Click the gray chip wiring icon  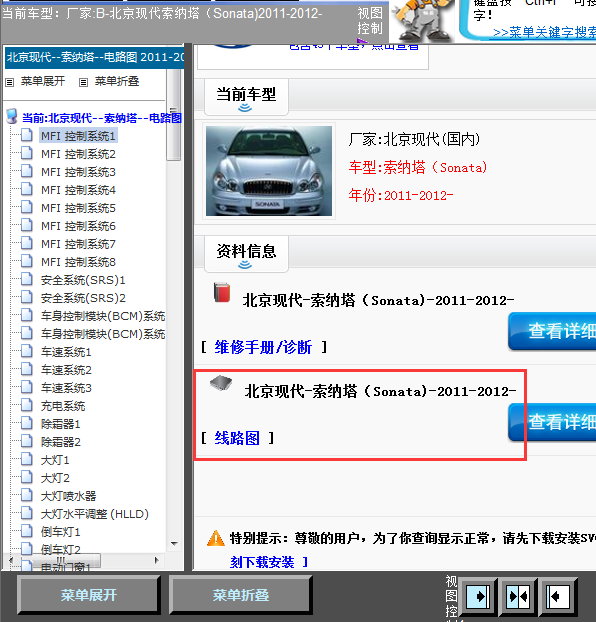221,383
